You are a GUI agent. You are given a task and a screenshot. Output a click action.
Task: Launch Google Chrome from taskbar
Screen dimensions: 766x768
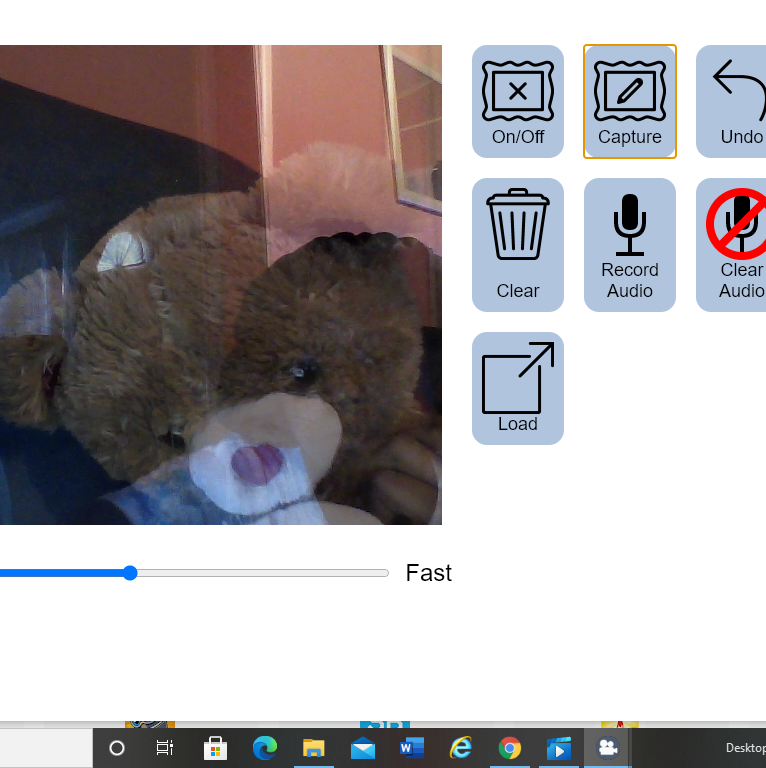510,748
